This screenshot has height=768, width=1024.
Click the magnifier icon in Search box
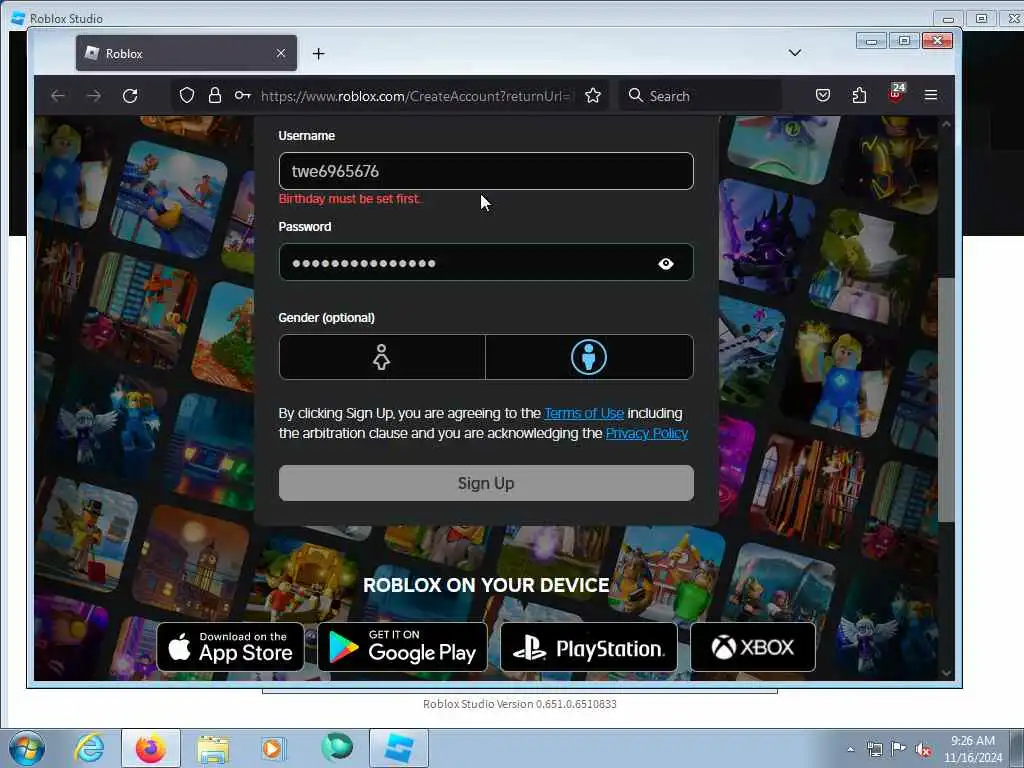[635, 95]
